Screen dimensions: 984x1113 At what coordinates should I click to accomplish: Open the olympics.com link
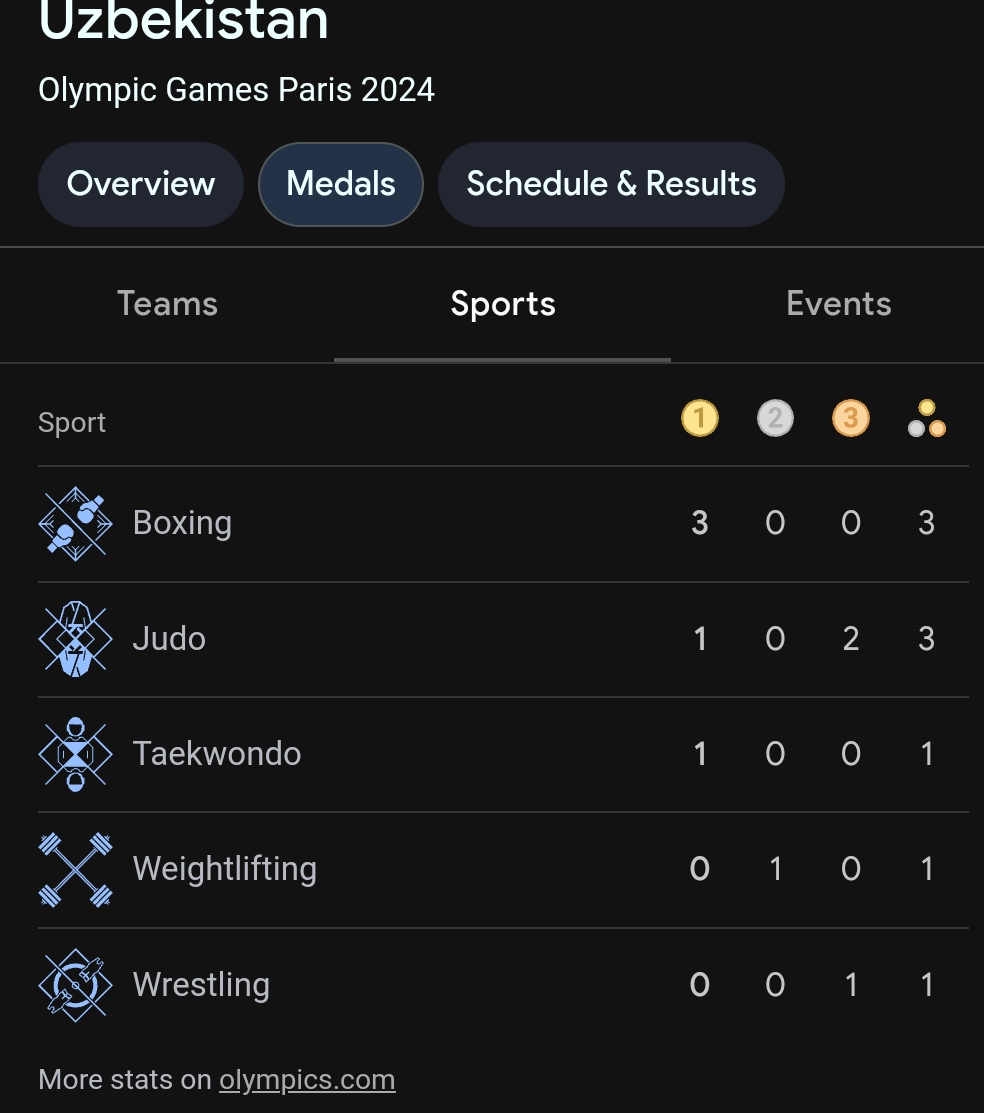click(x=307, y=1080)
